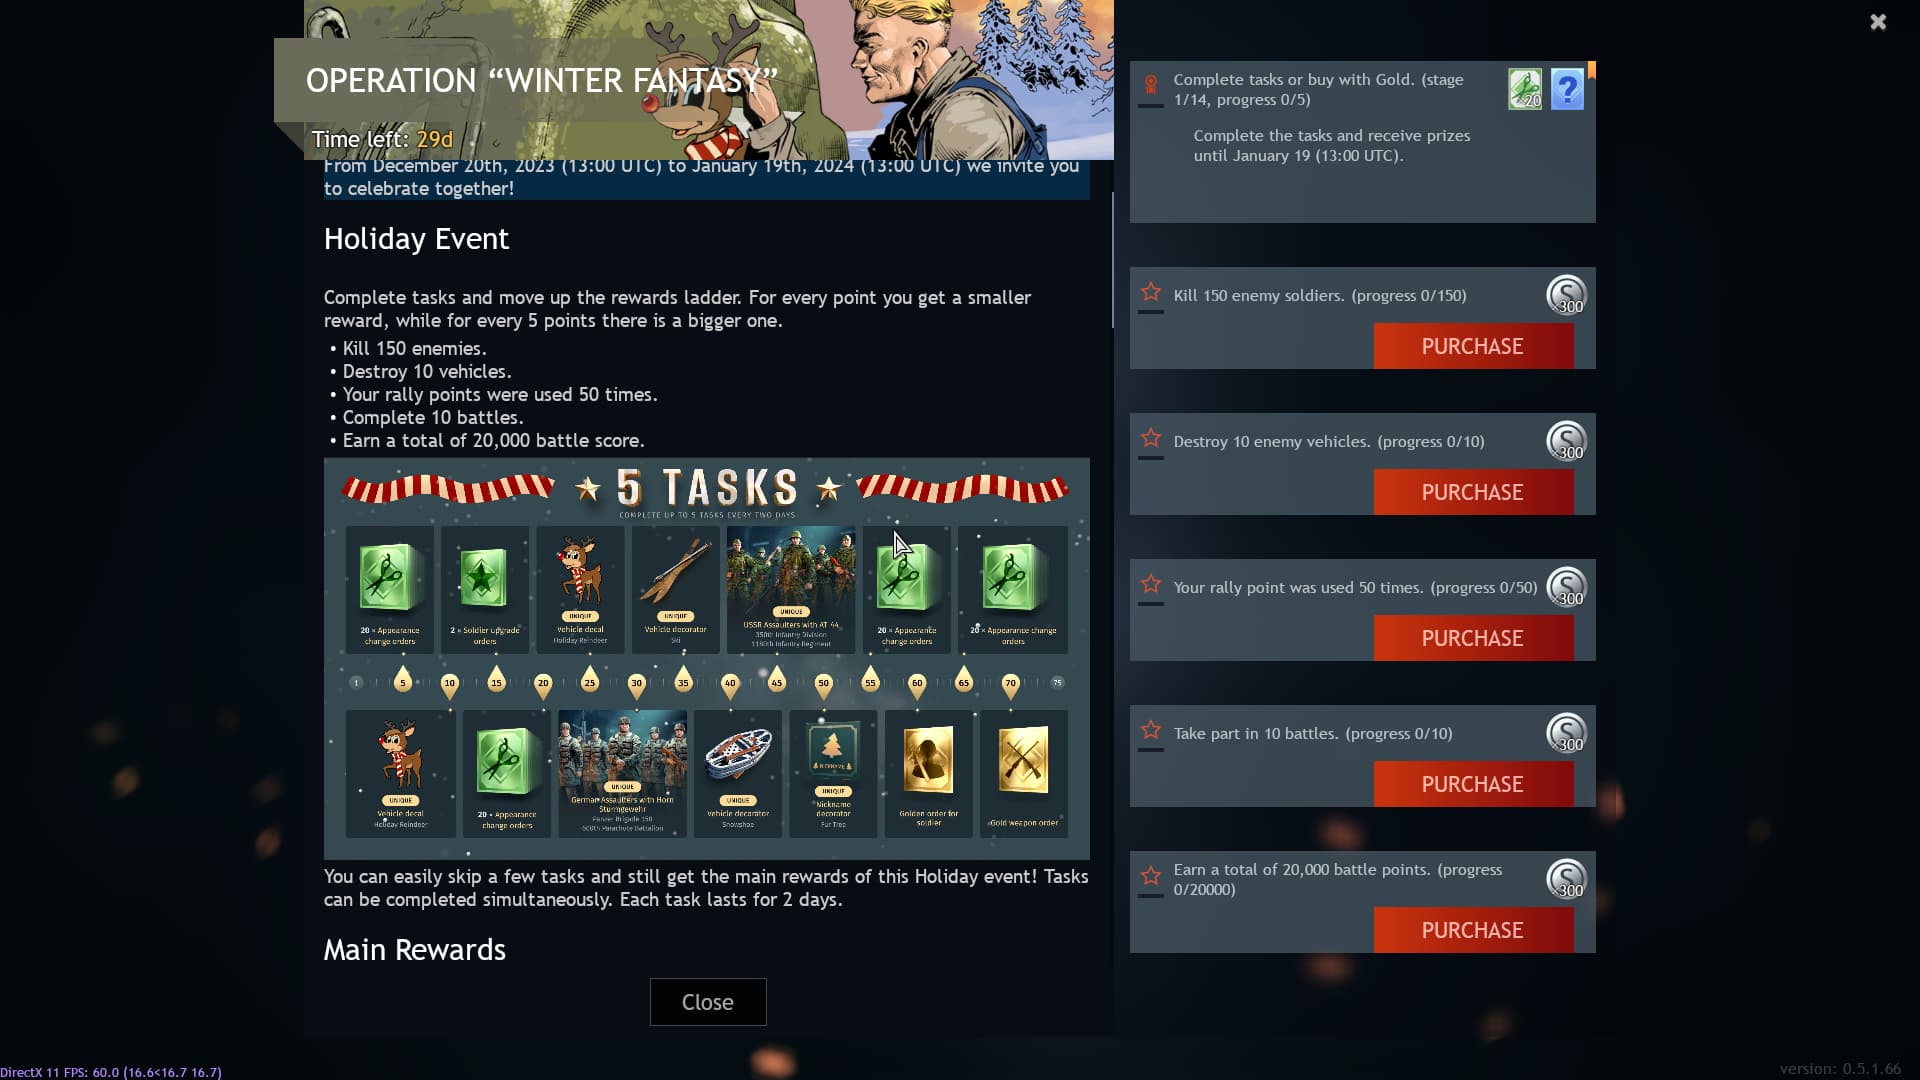Image resolution: width=1920 pixels, height=1080 pixels.
Task: Close the event window with Close button
Action: coord(708,1002)
